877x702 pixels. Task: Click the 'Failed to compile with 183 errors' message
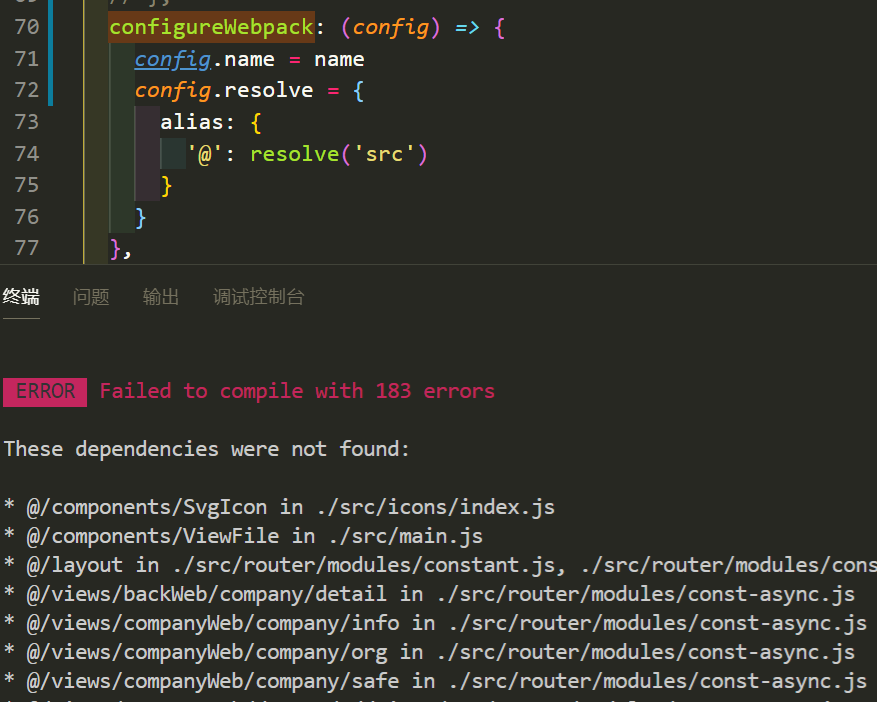click(x=297, y=391)
